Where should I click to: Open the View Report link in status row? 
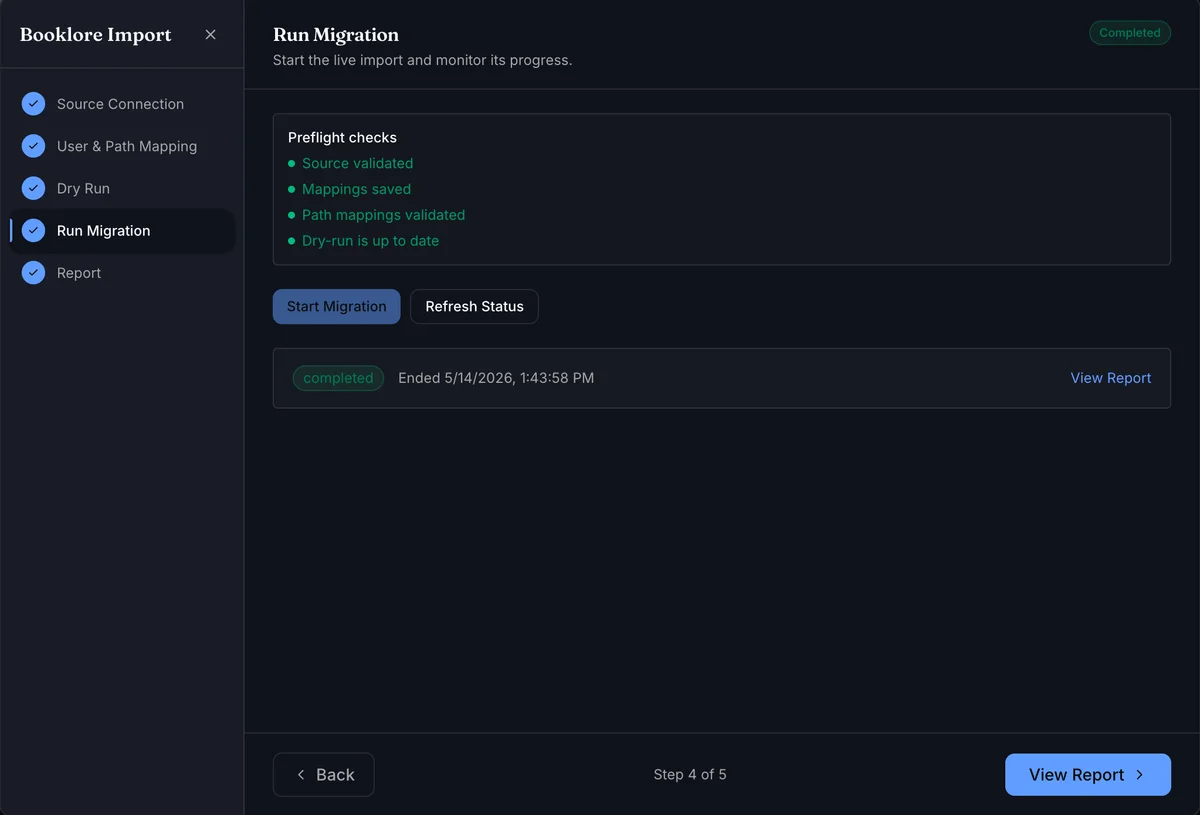tap(1110, 378)
